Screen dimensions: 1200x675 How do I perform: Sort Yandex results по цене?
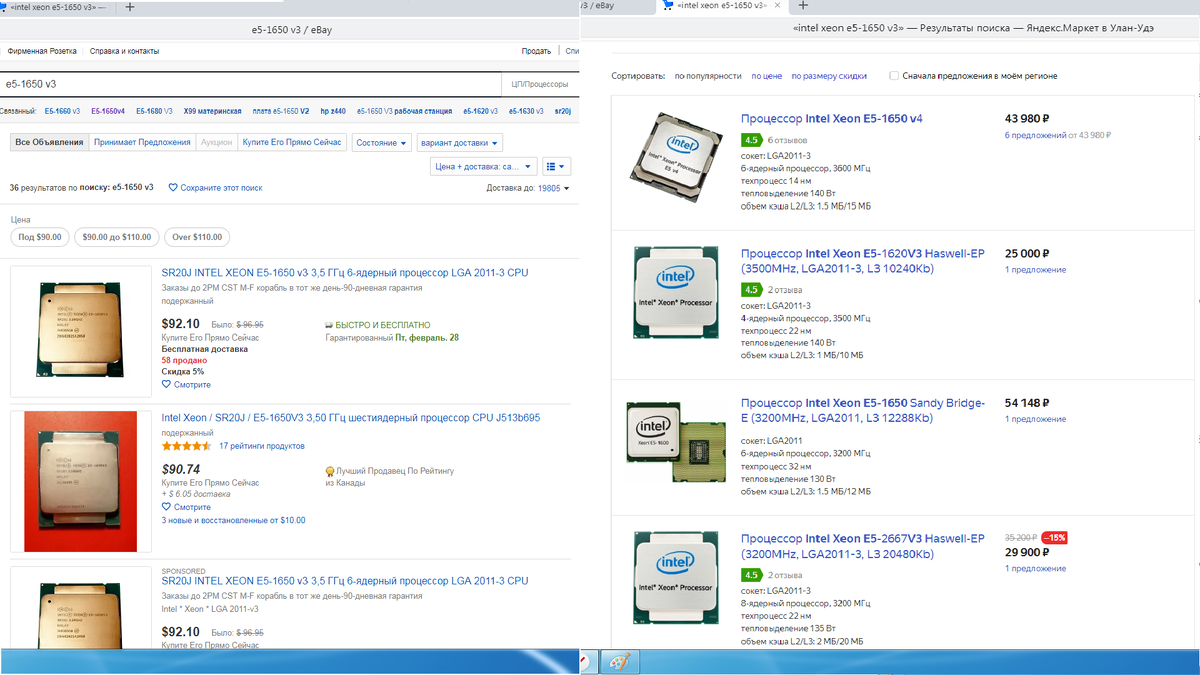(766, 76)
